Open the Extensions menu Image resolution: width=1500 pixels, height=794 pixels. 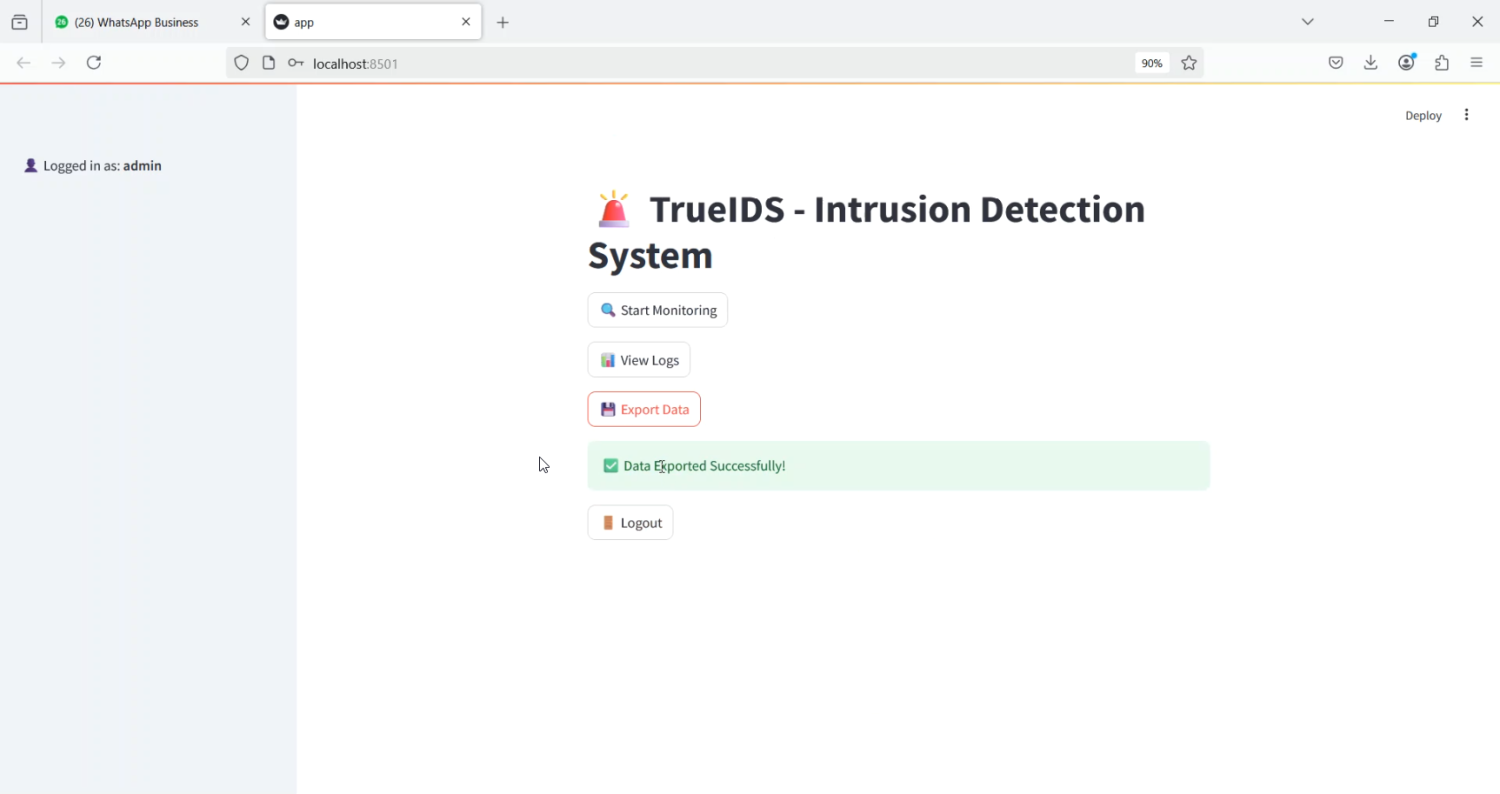pos(1442,63)
